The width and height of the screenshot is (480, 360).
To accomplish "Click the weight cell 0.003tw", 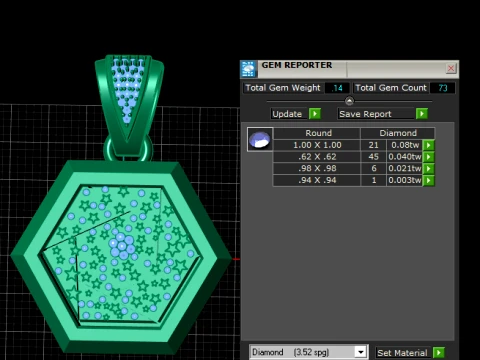I will (x=405, y=180).
